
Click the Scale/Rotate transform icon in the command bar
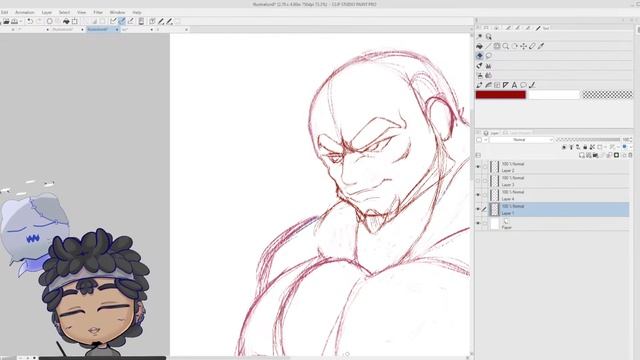[75, 21]
